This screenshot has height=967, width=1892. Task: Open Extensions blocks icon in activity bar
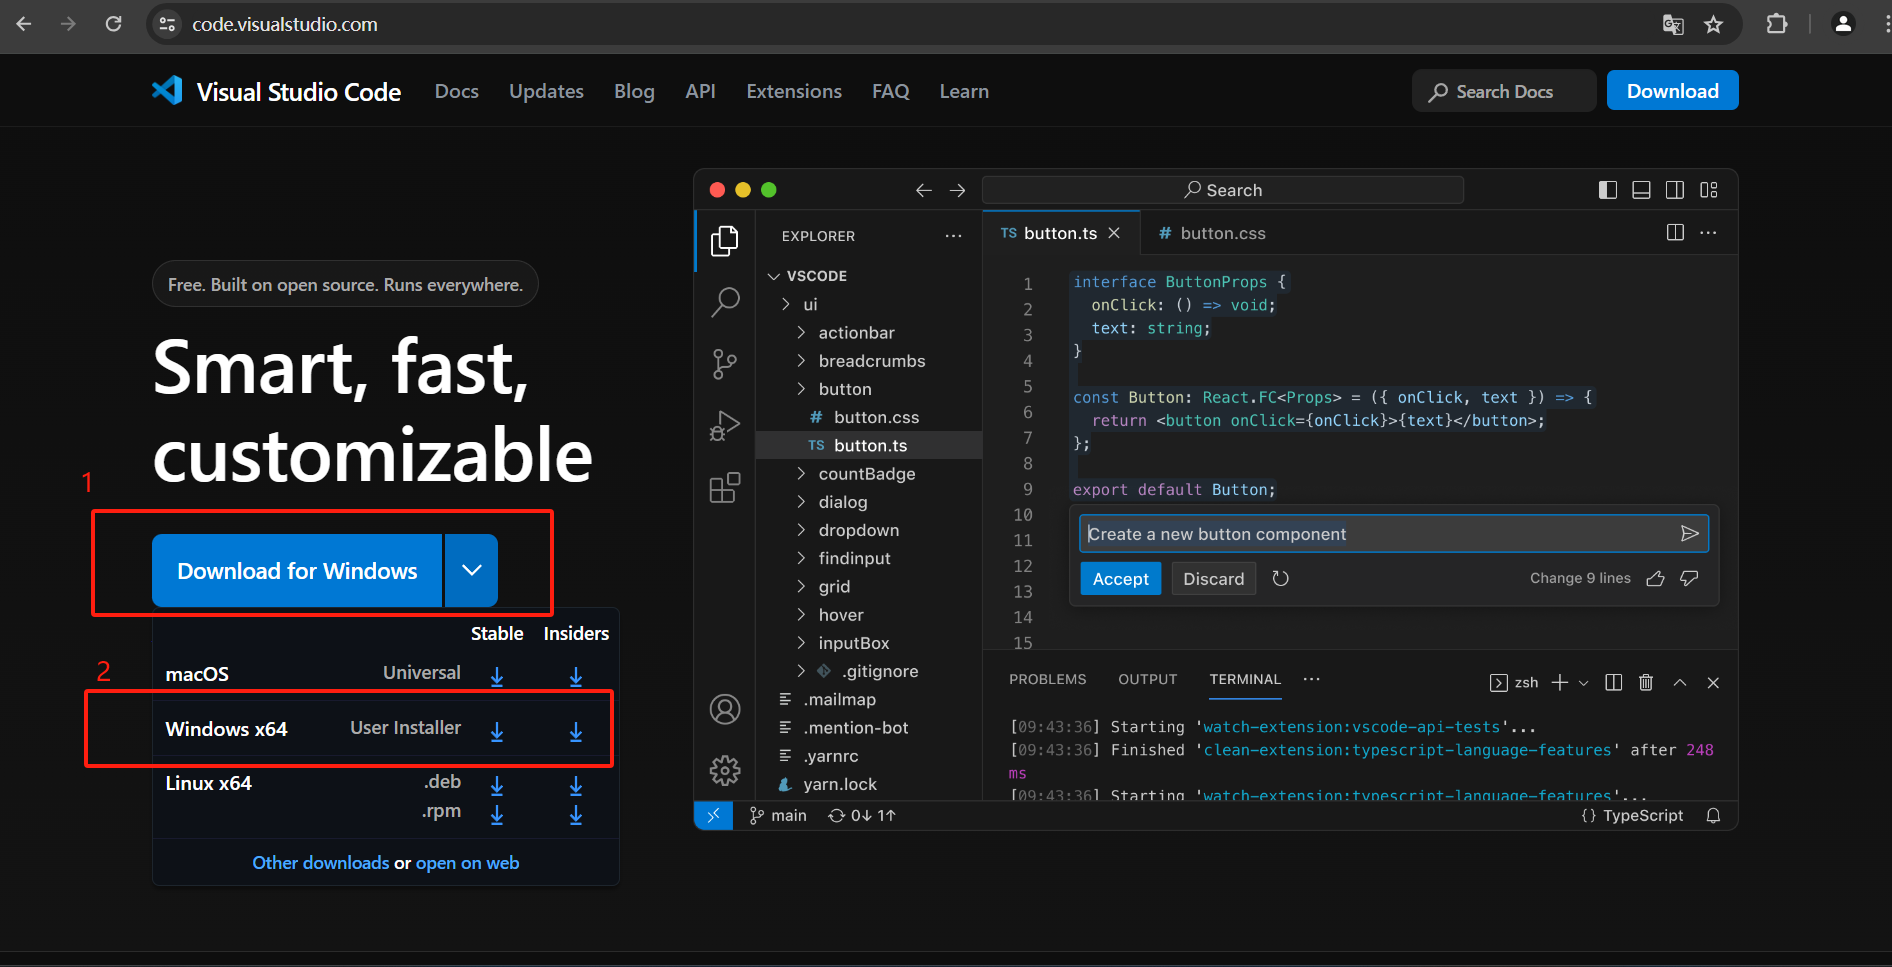[x=725, y=488]
